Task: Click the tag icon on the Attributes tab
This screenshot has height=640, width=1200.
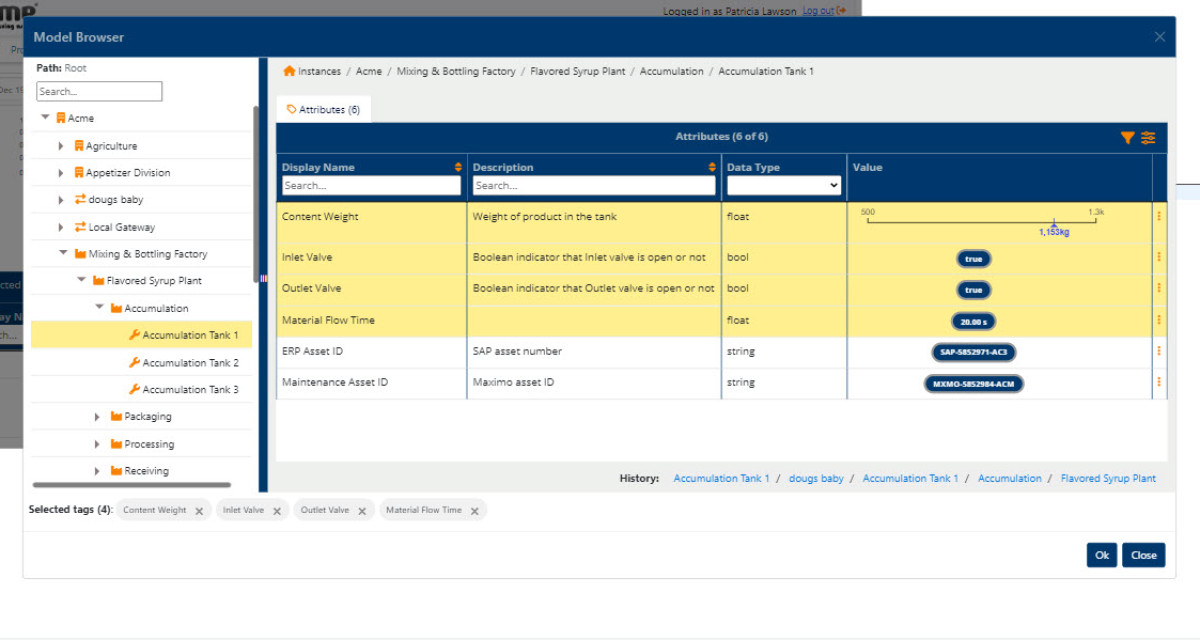Action: click(291, 109)
